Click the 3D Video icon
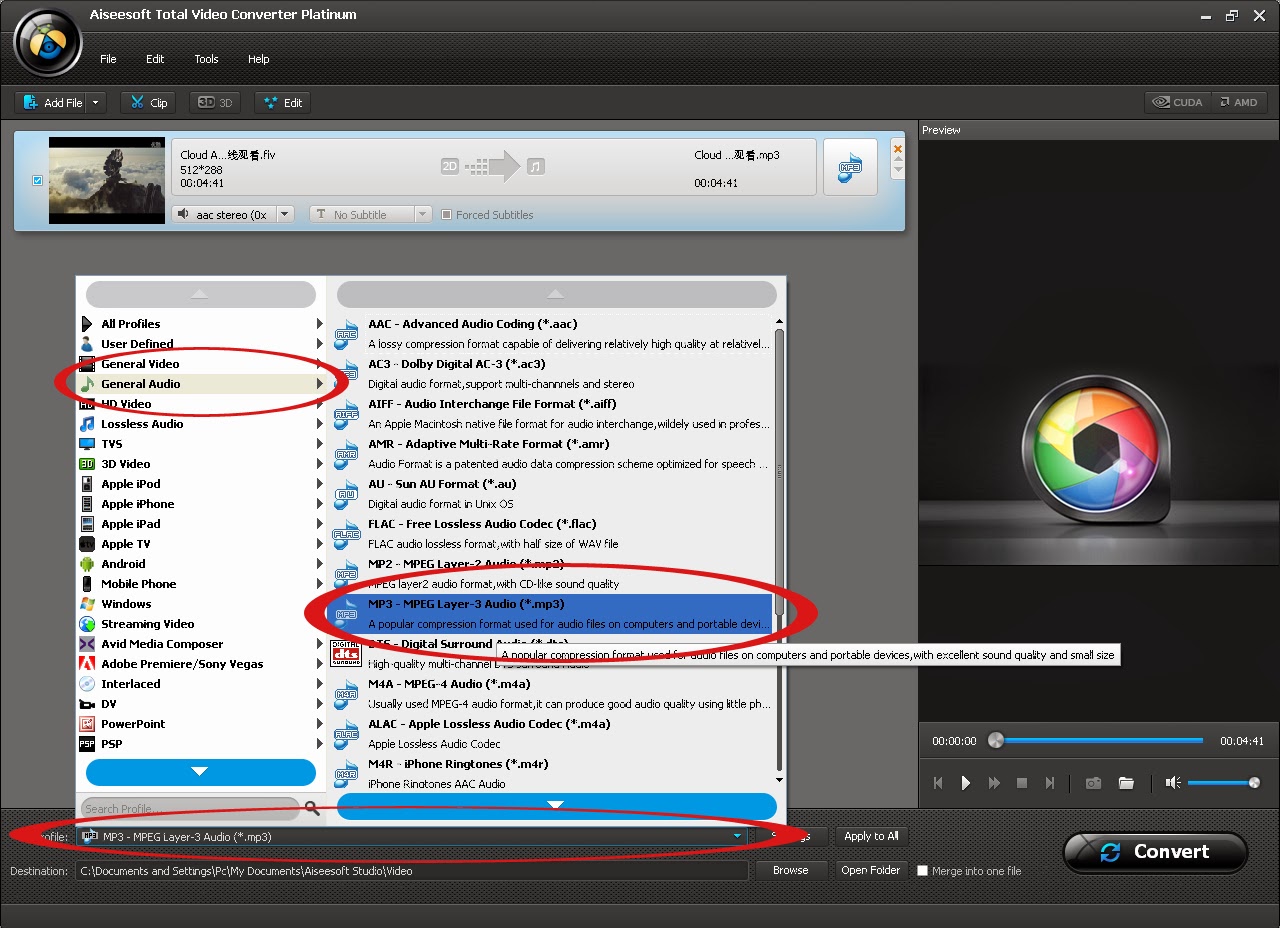 click(87, 464)
